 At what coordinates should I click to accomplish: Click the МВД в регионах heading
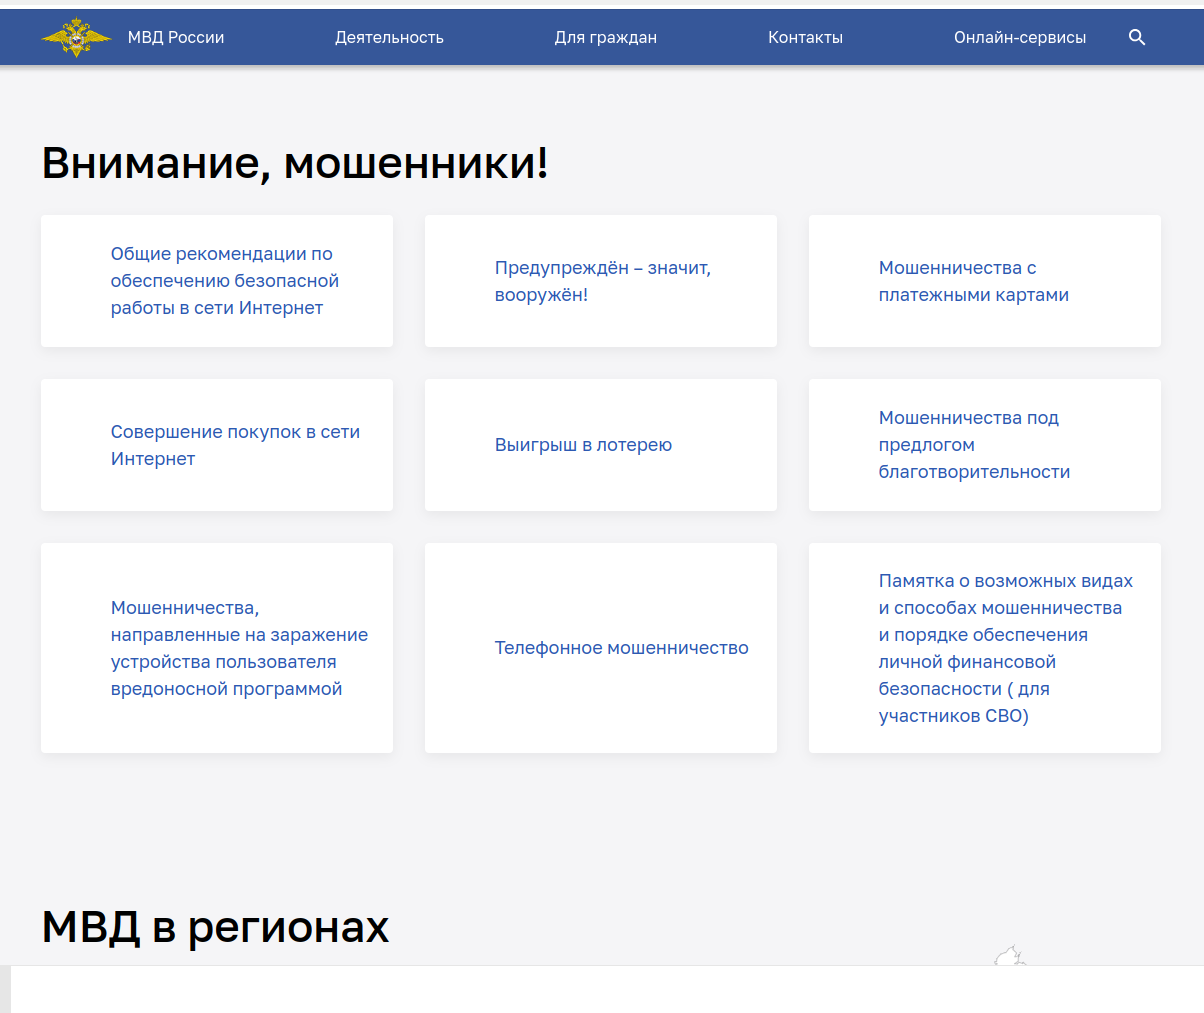tap(215, 927)
